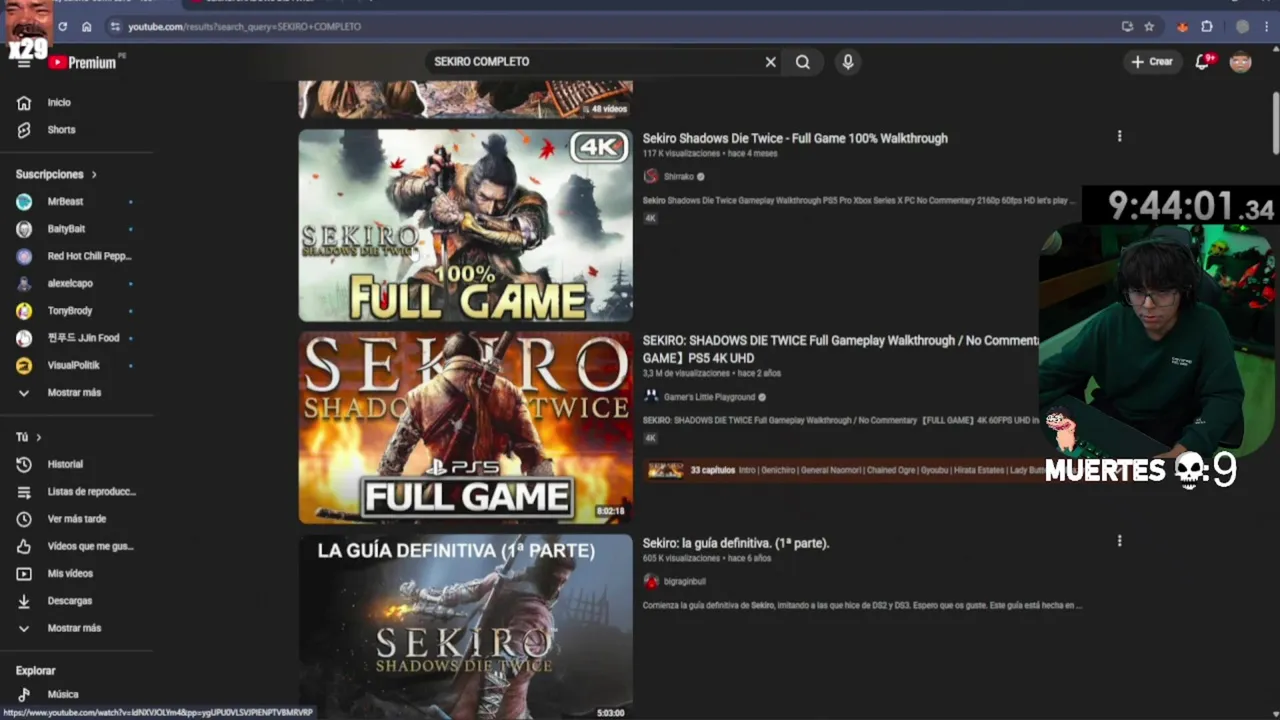This screenshot has width=1280, height=720.
Task: Open Gamer's Little Playground channel name
Action: [709, 397]
